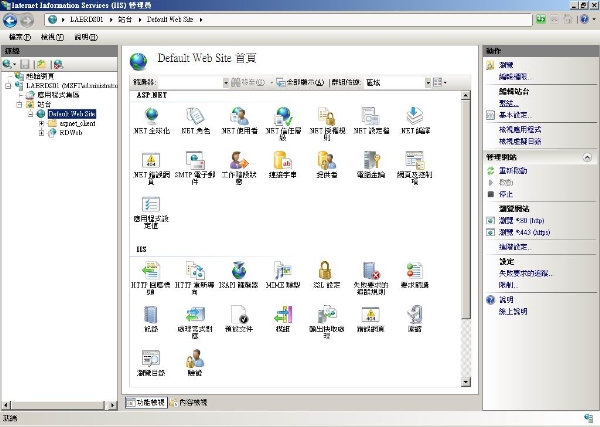The width and height of the screenshot is (600, 427).
Task: Open the 輸出快取處理 (Output Caching) icon
Action: point(327,315)
